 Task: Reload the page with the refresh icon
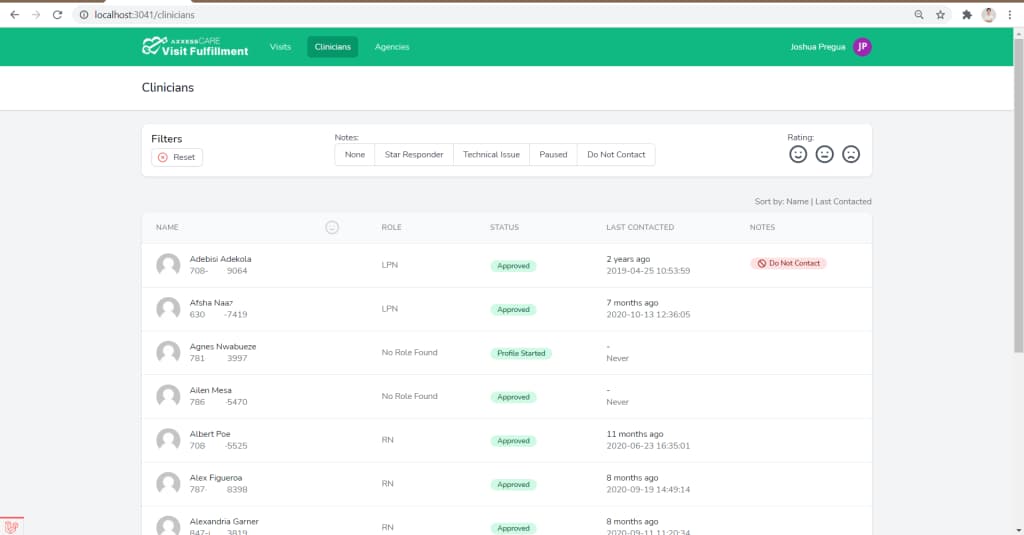[x=57, y=14]
